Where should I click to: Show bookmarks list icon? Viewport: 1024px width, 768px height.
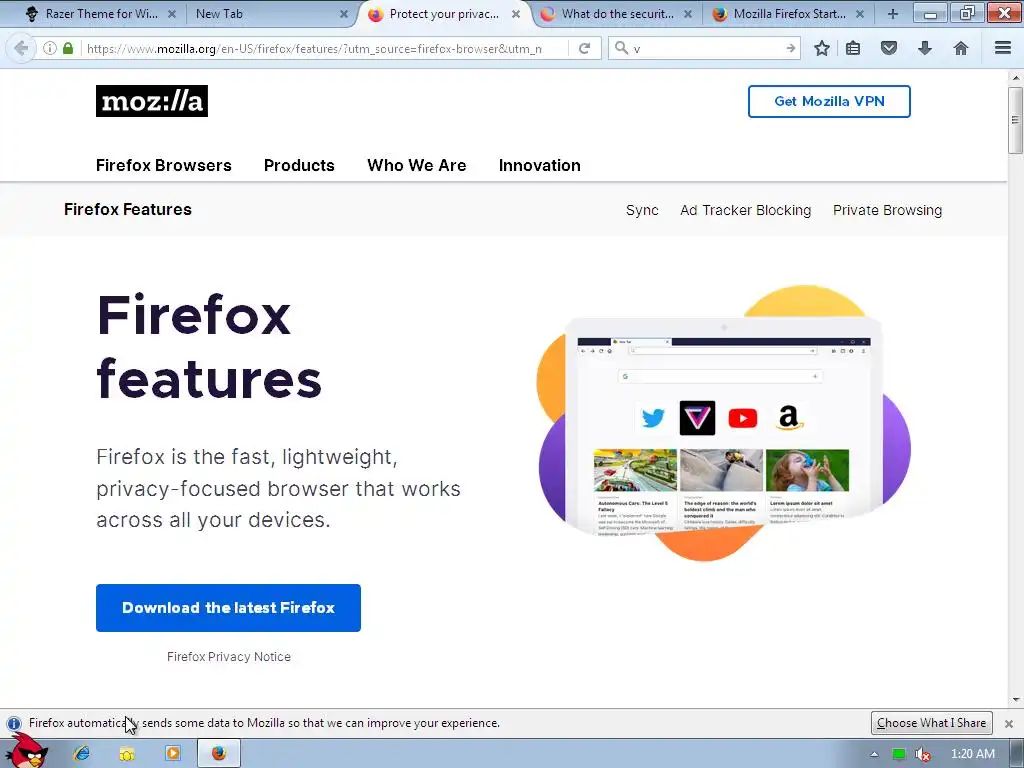point(853,48)
